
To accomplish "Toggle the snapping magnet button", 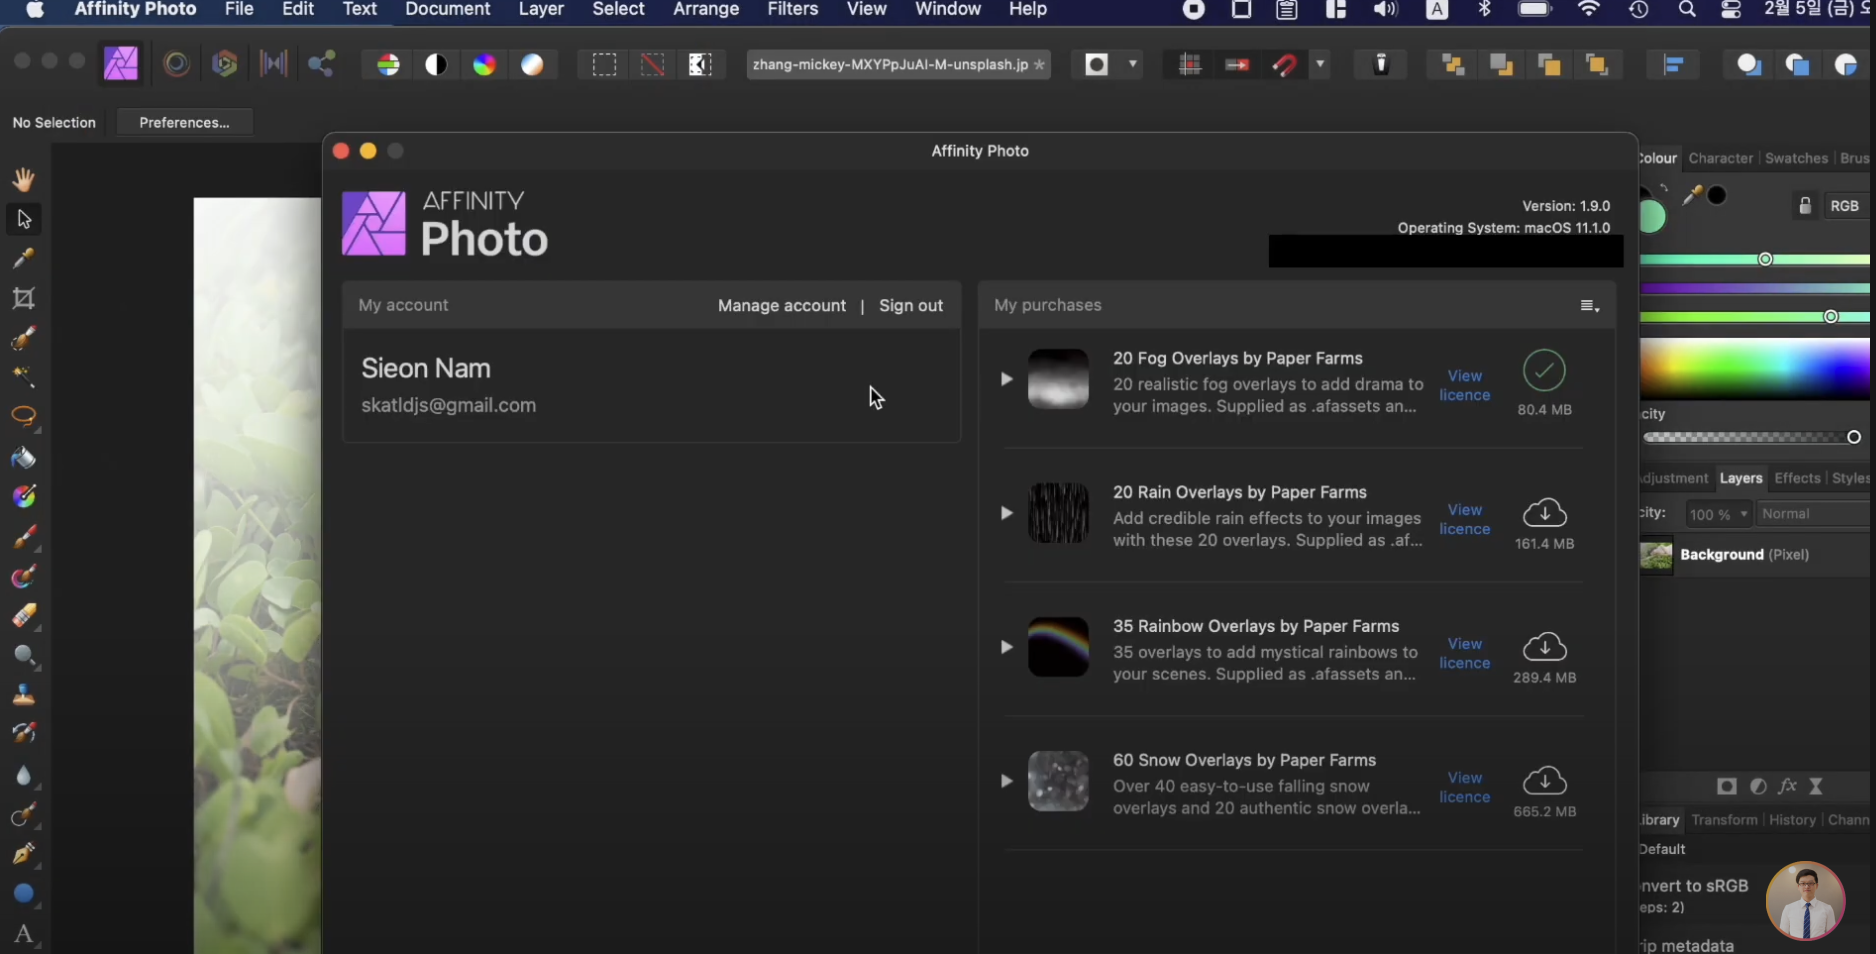I will tap(1285, 65).
